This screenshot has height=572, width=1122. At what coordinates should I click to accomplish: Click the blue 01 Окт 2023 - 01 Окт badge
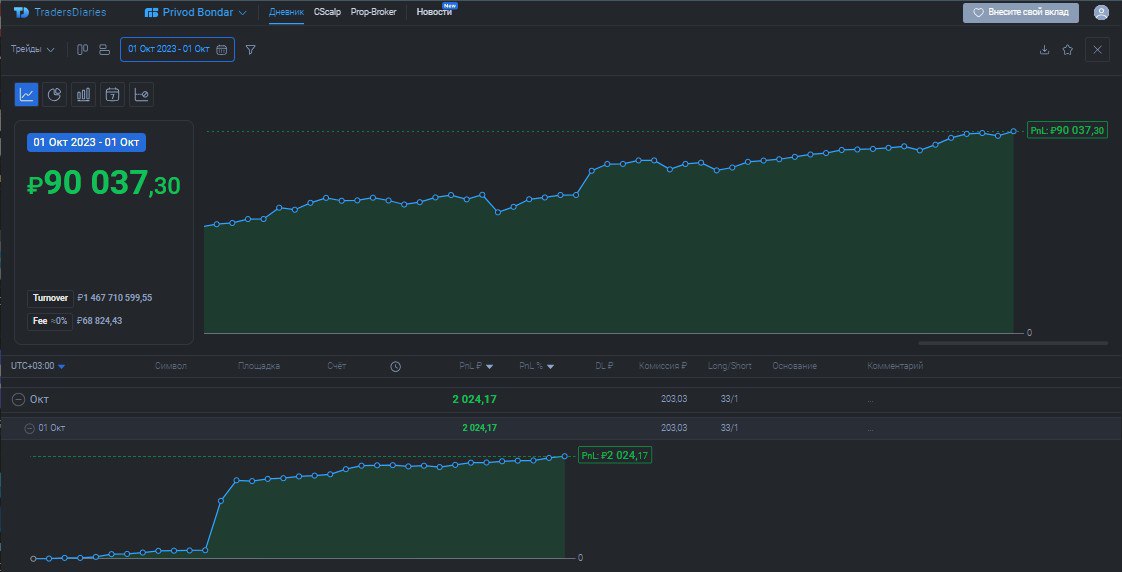tap(87, 142)
